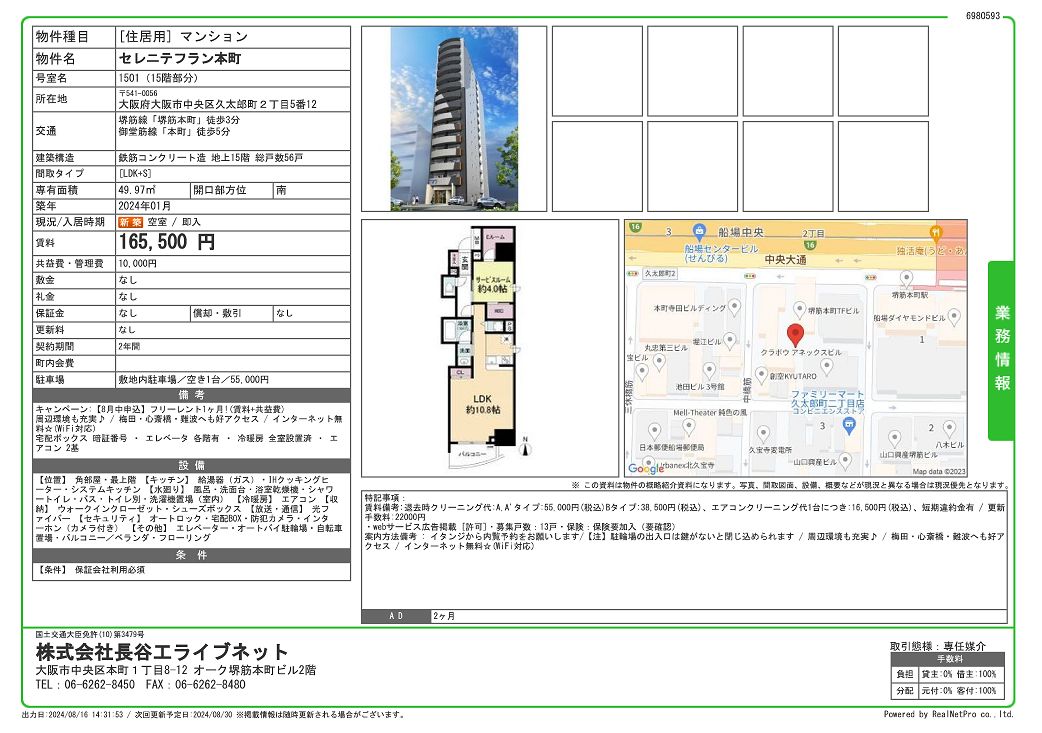Click the 設備 section header
1042x733 pixels.
(191, 466)
